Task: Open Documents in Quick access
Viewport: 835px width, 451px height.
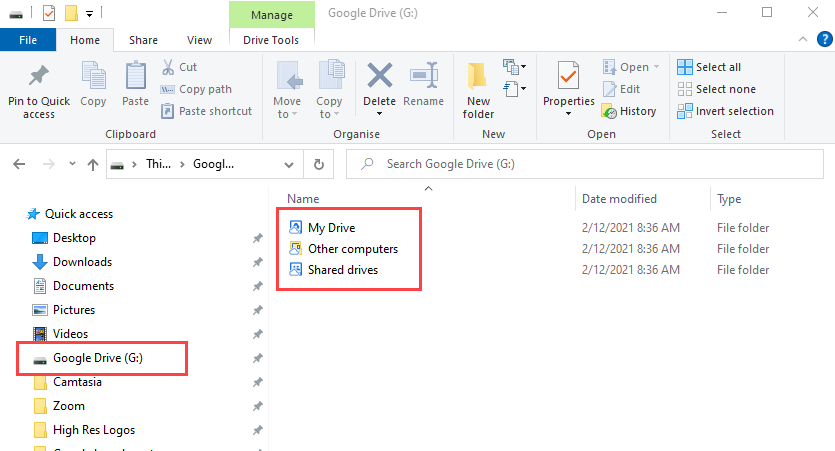Action: pos(73,286)
